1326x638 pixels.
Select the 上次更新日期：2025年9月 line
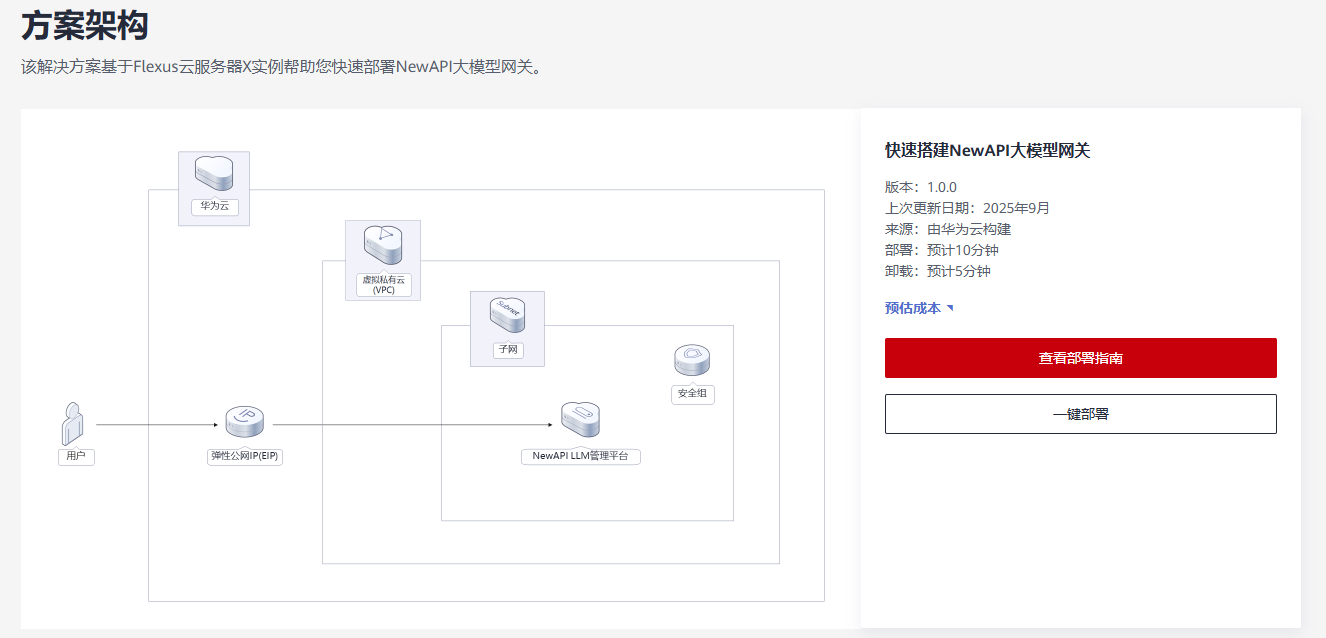coord(967,208)
